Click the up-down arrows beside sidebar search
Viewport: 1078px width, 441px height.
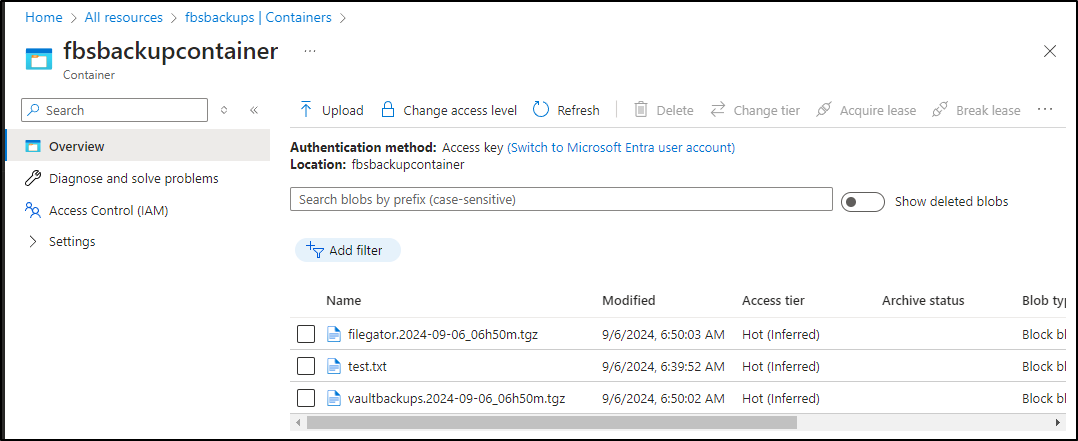(x=223, y=110)
